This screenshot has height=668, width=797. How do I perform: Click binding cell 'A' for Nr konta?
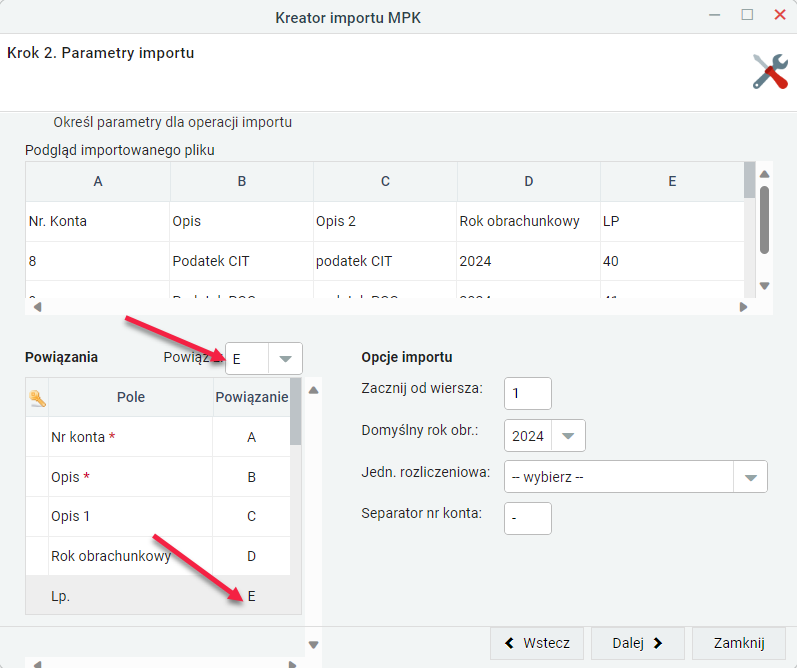251,437
